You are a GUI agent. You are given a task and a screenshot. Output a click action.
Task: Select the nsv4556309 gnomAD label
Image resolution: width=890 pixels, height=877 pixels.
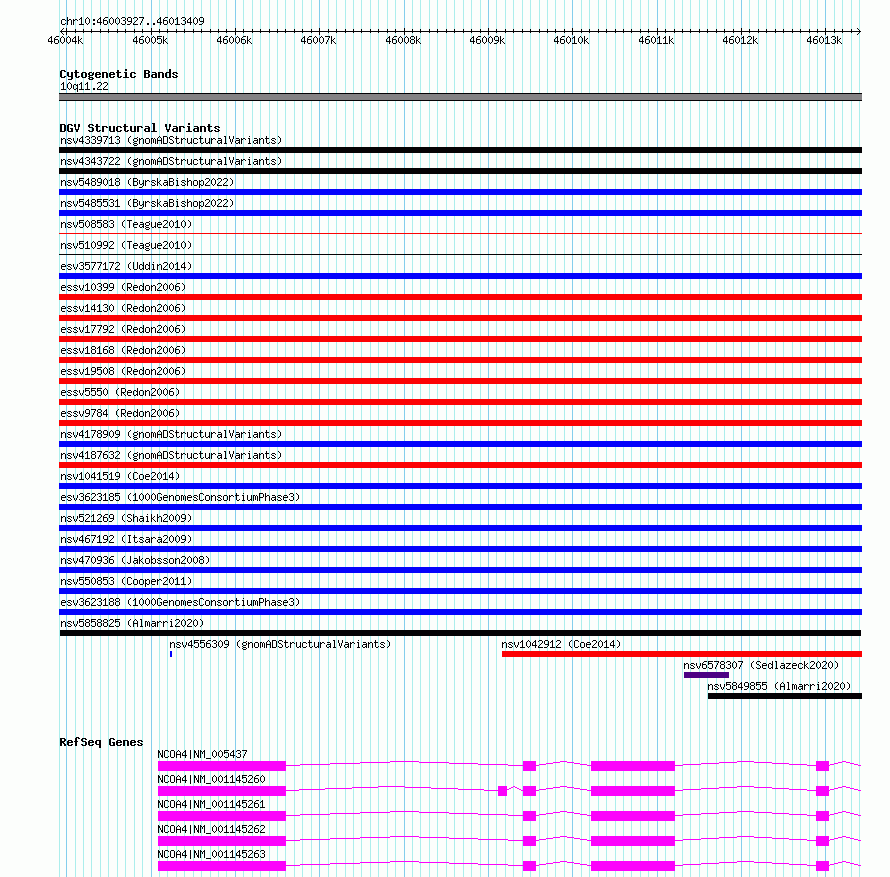click(x=280, y=644)
